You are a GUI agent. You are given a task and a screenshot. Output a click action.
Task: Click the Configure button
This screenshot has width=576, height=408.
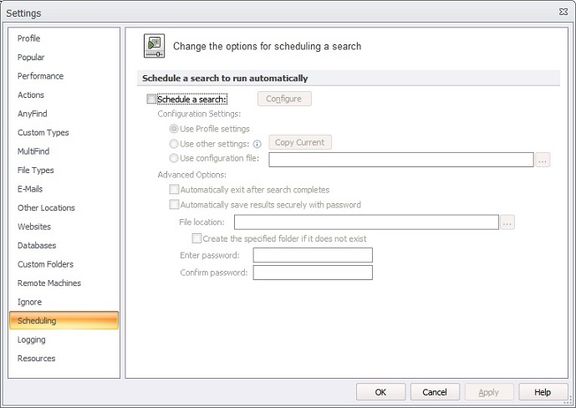tap(284, 99)
